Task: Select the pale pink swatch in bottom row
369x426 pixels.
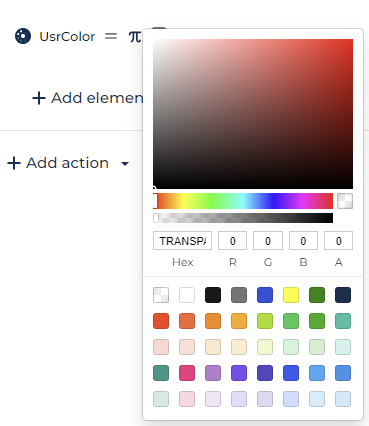Action: [187, 399]
